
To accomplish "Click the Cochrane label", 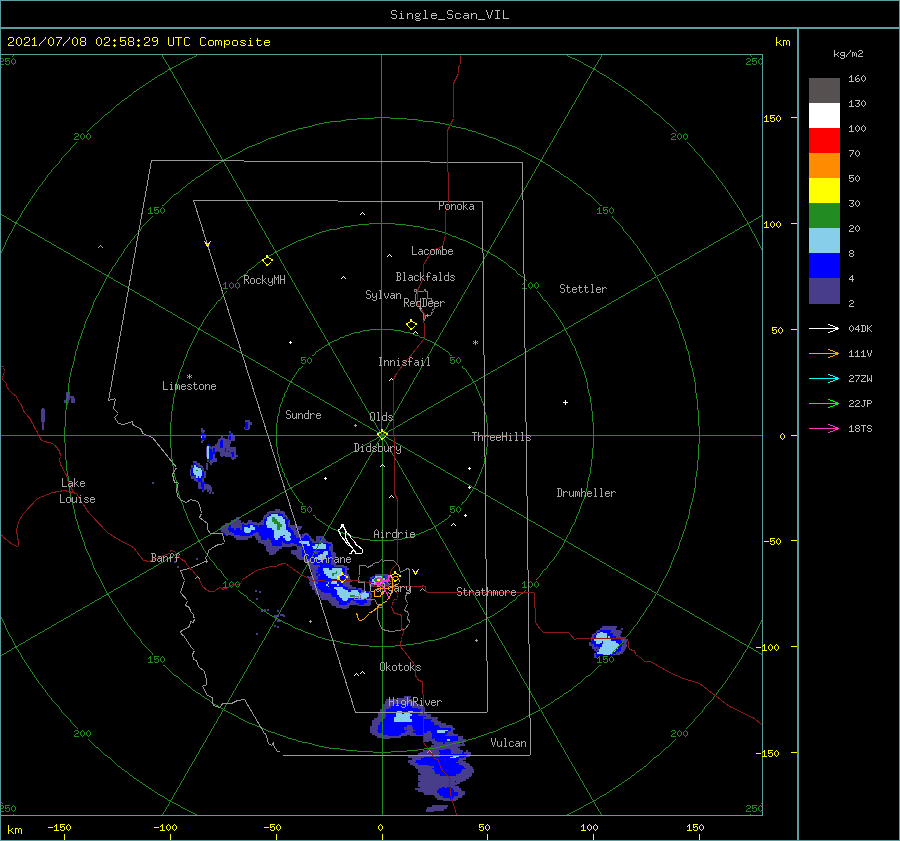I will (327, 559).
